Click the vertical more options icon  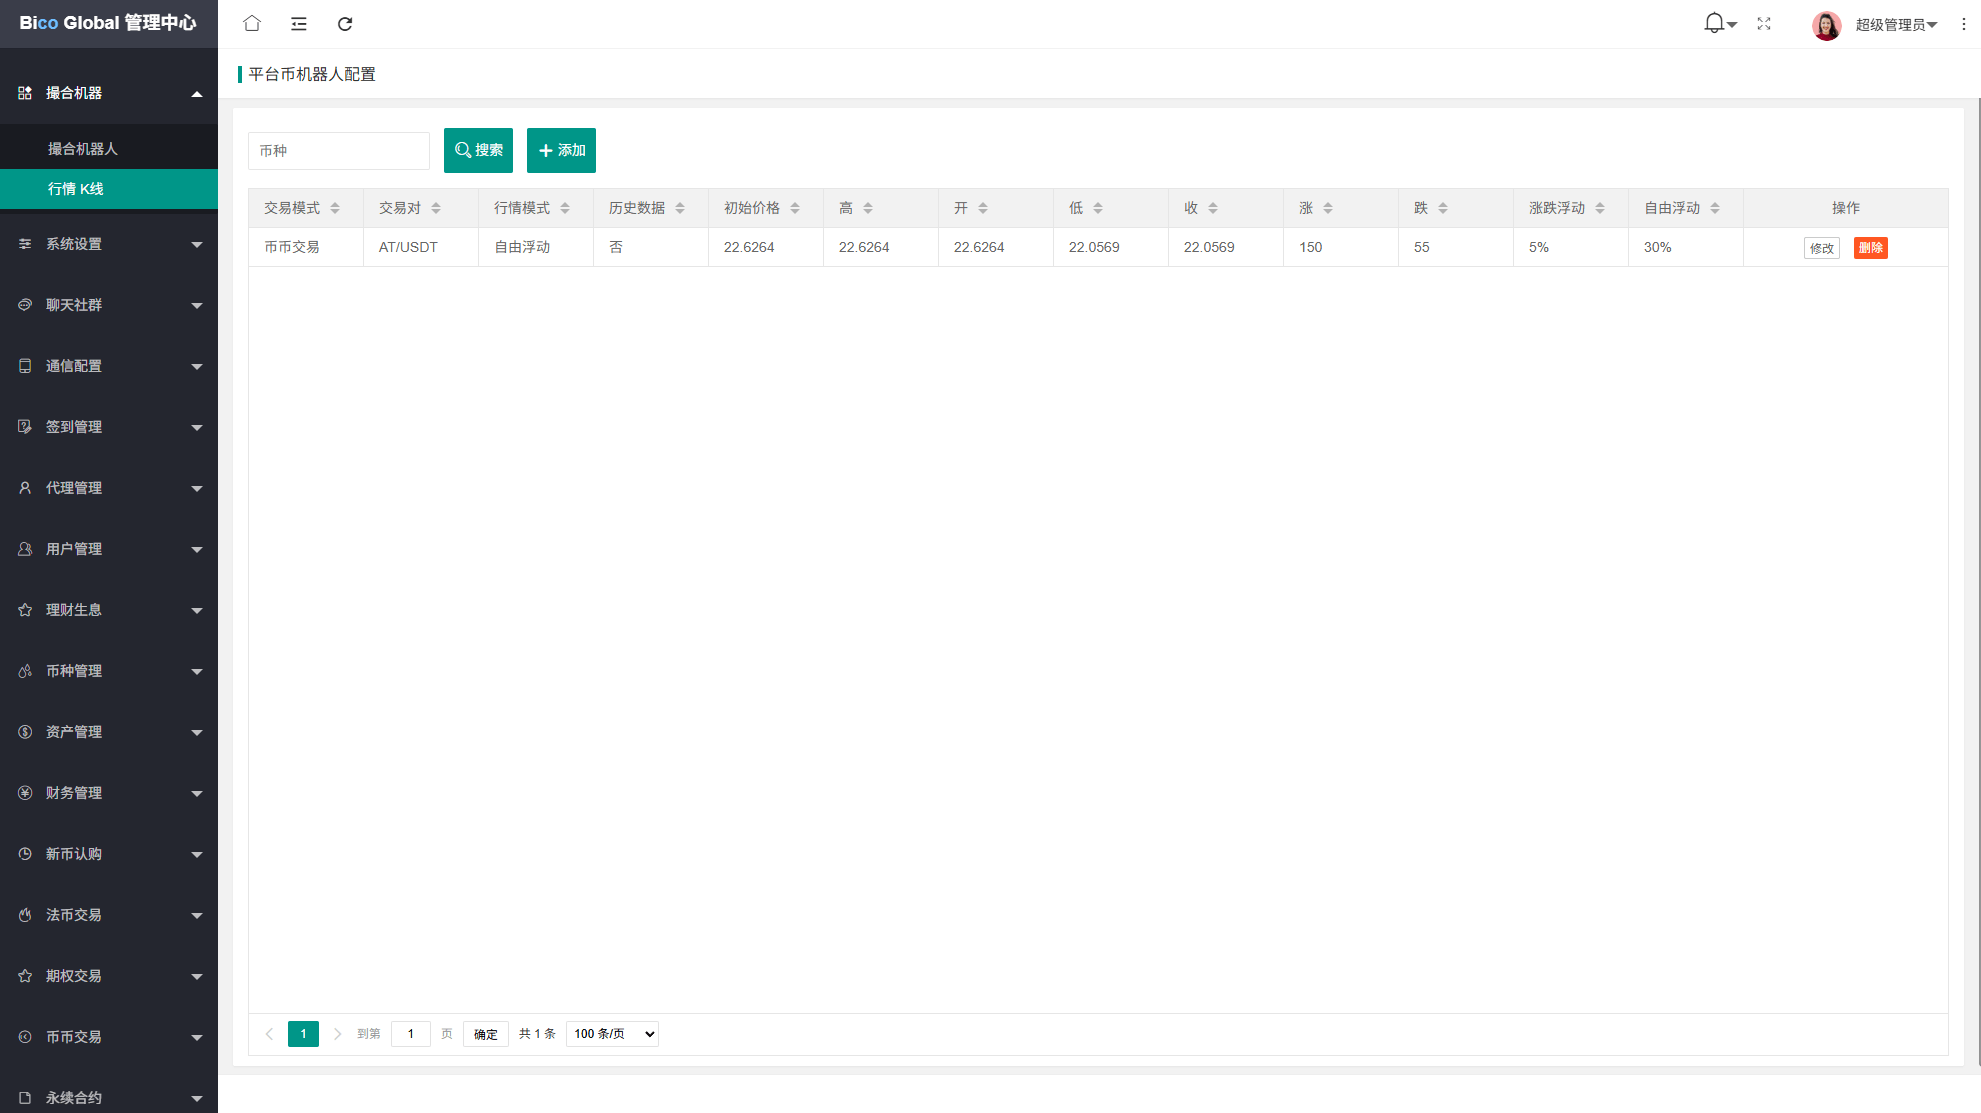[x=1963, y=24]
